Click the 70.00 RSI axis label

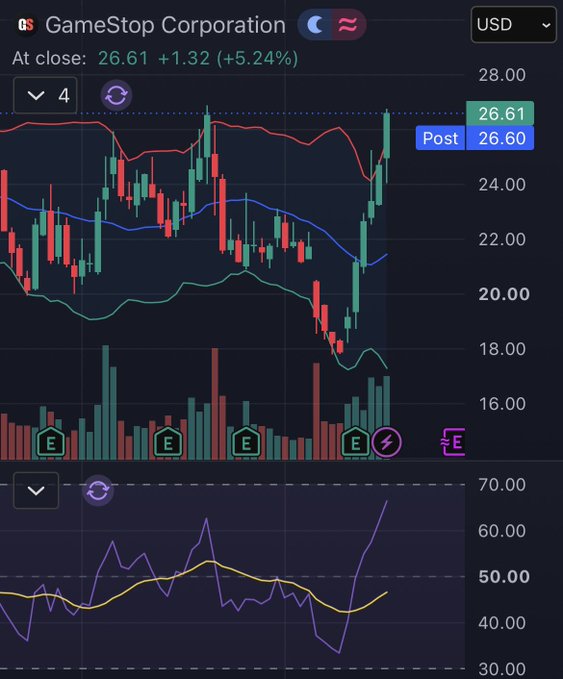click(502, 485)
